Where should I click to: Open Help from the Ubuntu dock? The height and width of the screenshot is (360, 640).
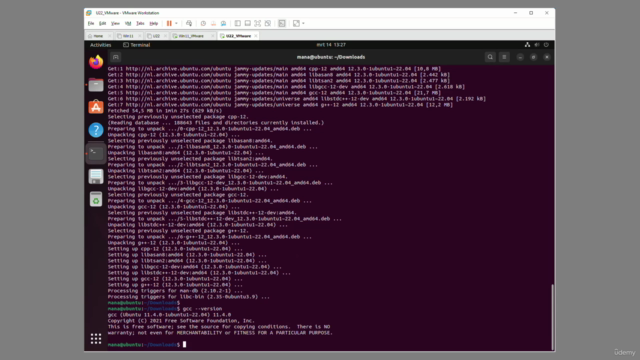(96, 130)
